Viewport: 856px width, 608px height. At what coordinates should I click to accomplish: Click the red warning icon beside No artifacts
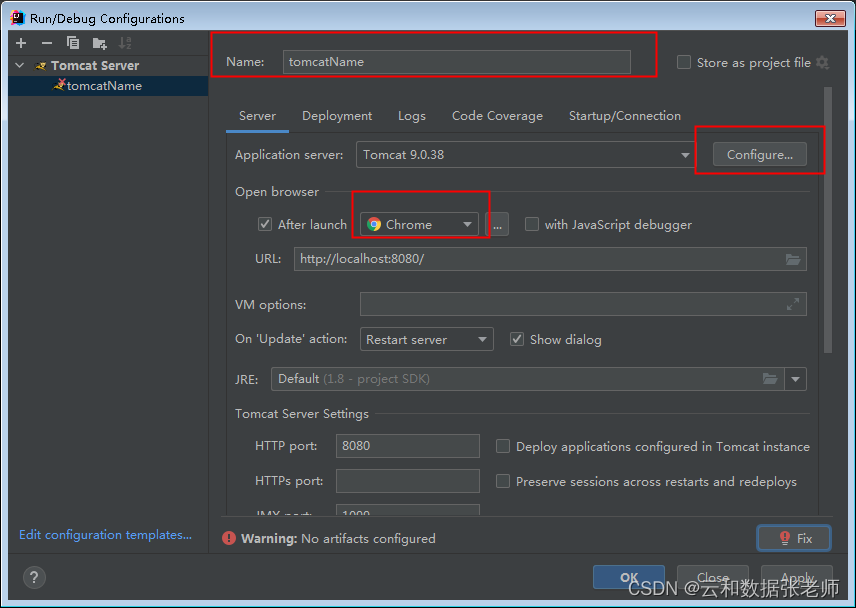click(x=229, y=539)
